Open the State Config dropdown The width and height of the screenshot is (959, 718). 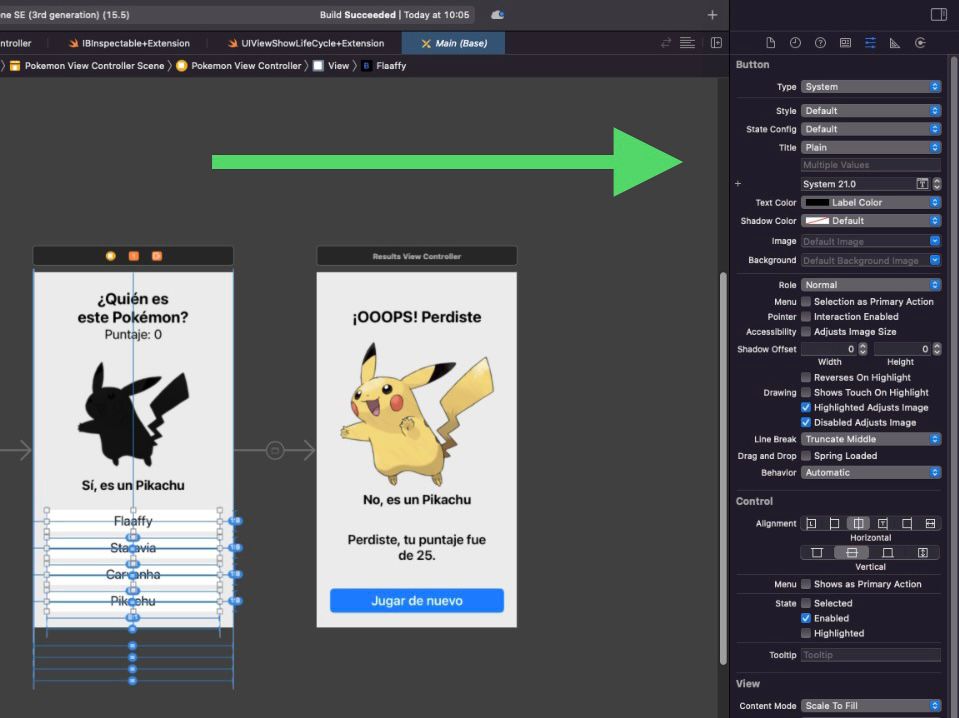(x=871, y=129)
